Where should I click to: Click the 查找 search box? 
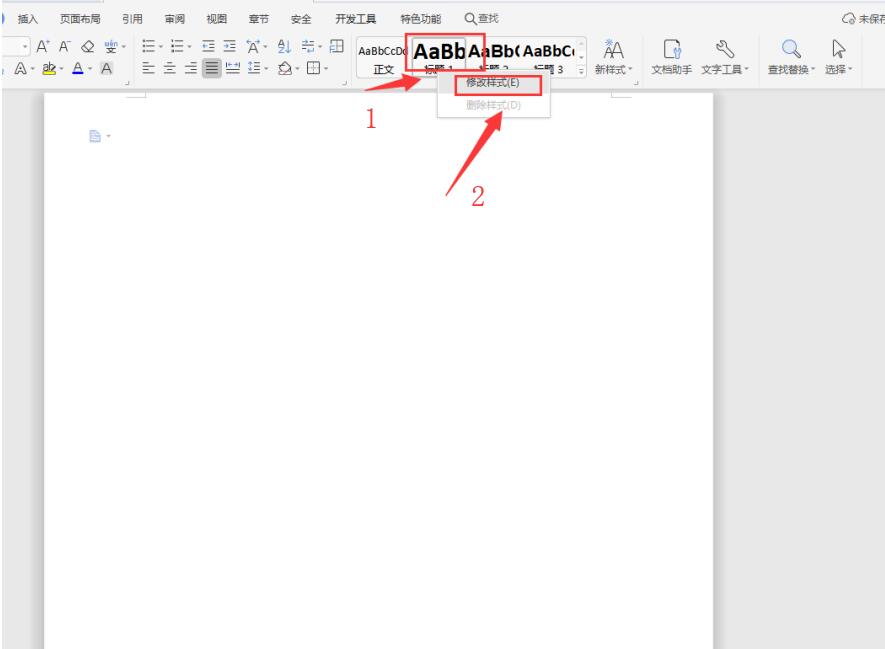(483, 19)
